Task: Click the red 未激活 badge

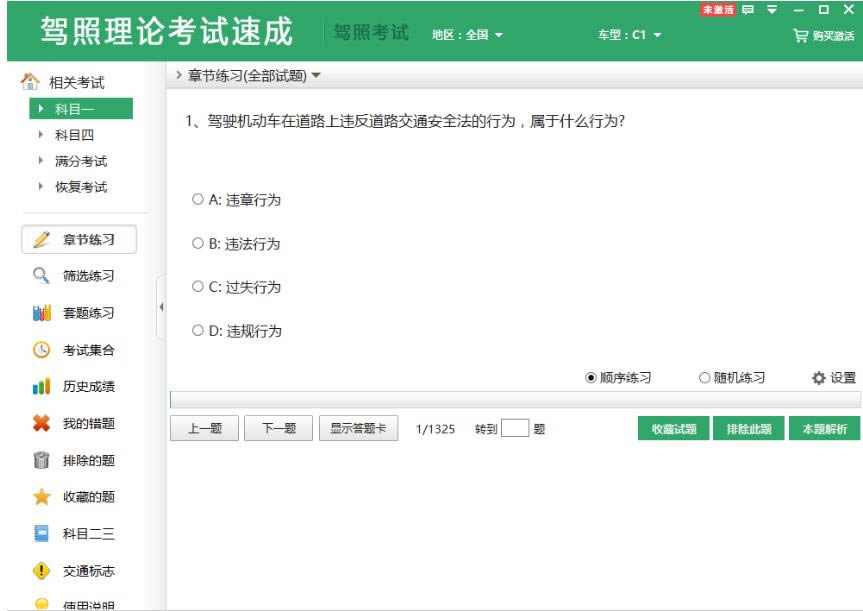Action: 718,9
